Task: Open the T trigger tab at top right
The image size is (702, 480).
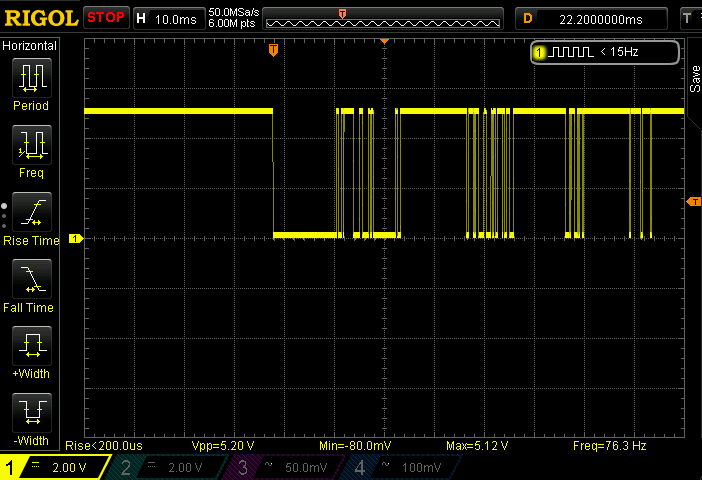Action: (x=688, y=18)
